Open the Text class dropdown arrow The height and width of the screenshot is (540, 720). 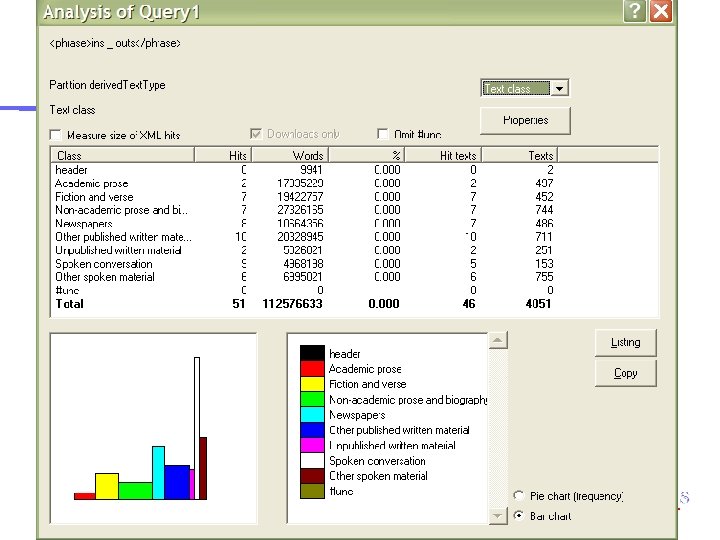559,88
